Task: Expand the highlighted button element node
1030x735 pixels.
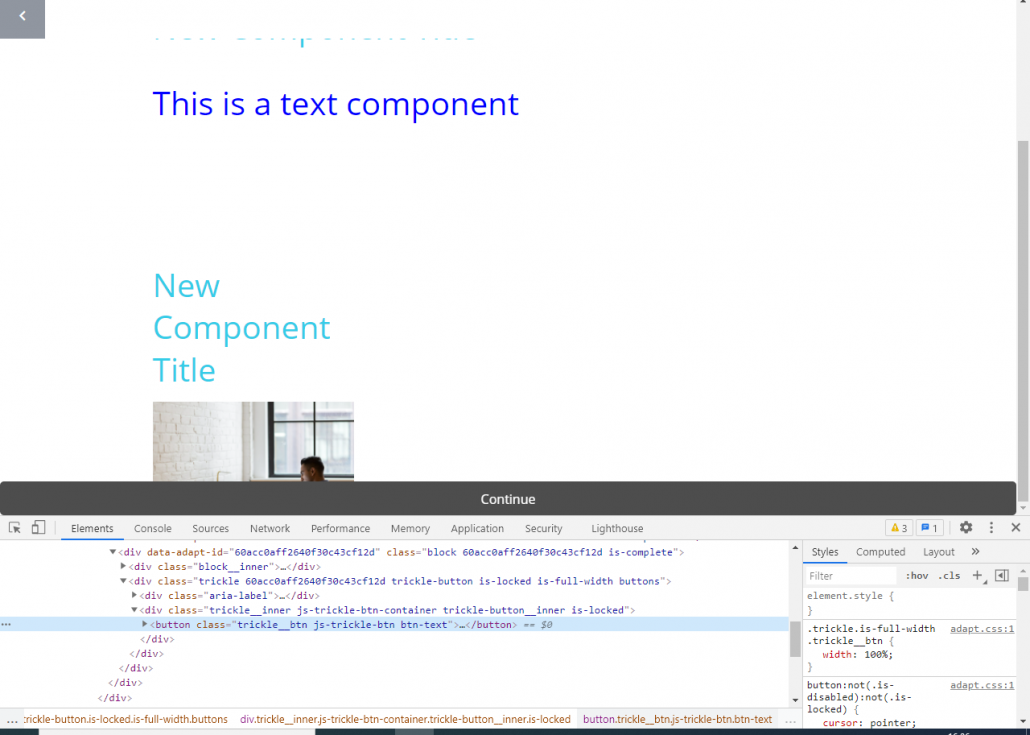Action: coord(146,624)
